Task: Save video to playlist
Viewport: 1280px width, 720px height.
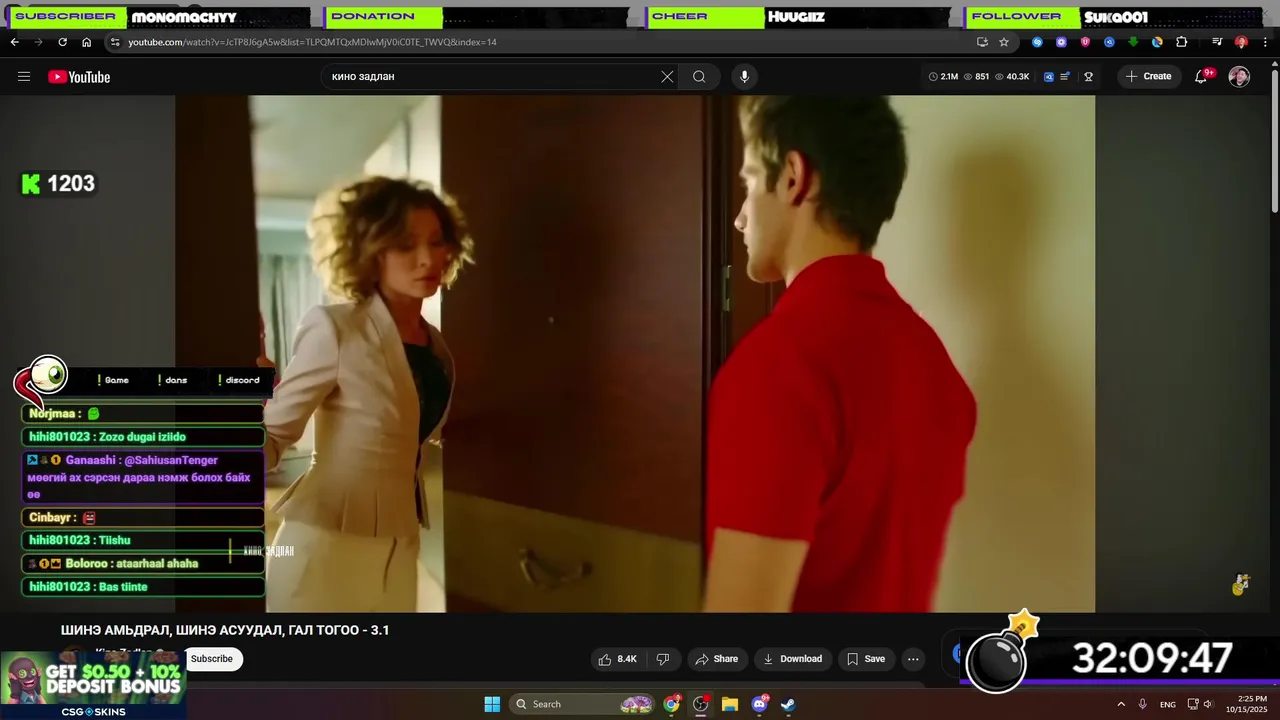Action: [866, 659]
